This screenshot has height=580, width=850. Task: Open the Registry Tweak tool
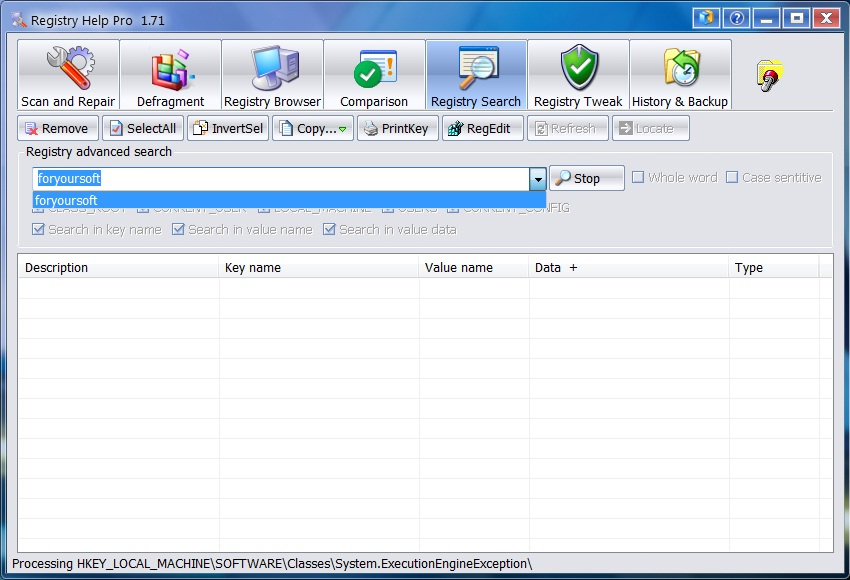pos(578,75)
